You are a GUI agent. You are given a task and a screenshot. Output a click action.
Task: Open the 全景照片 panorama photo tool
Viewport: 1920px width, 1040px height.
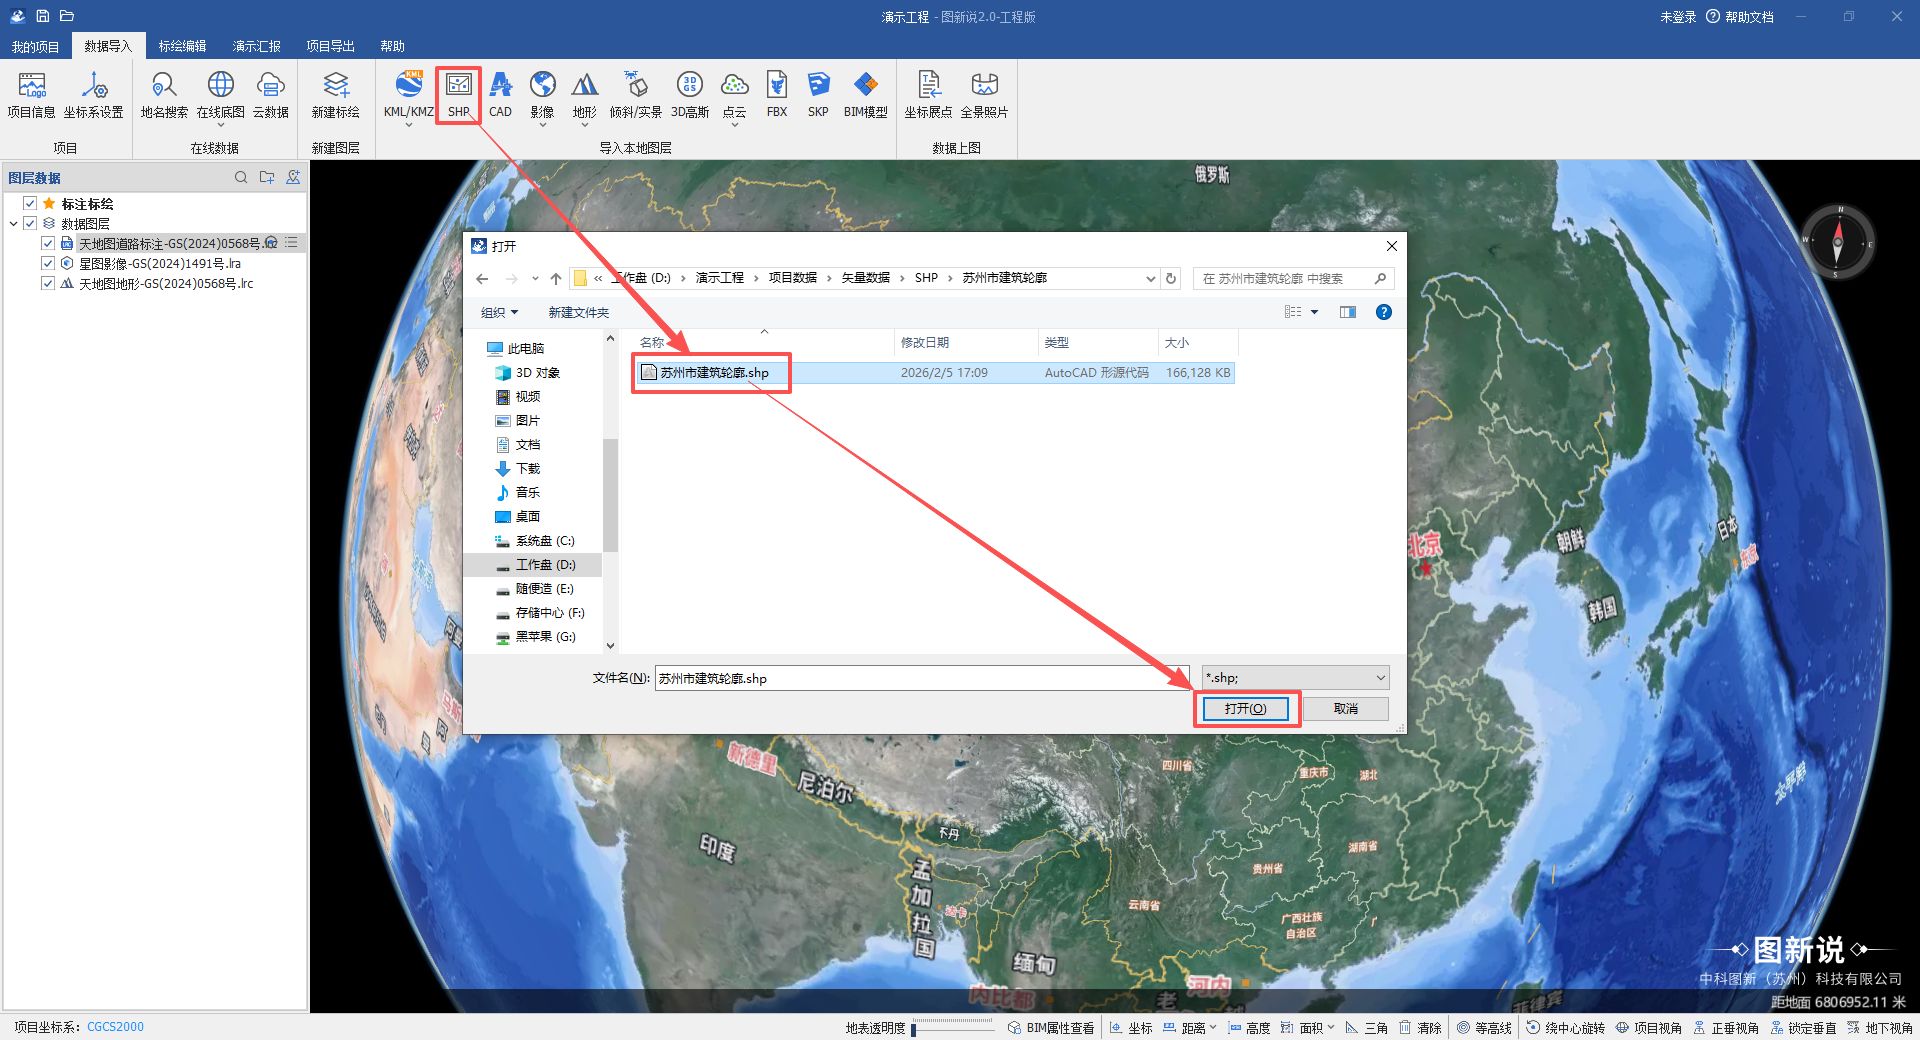coord(985,96)
